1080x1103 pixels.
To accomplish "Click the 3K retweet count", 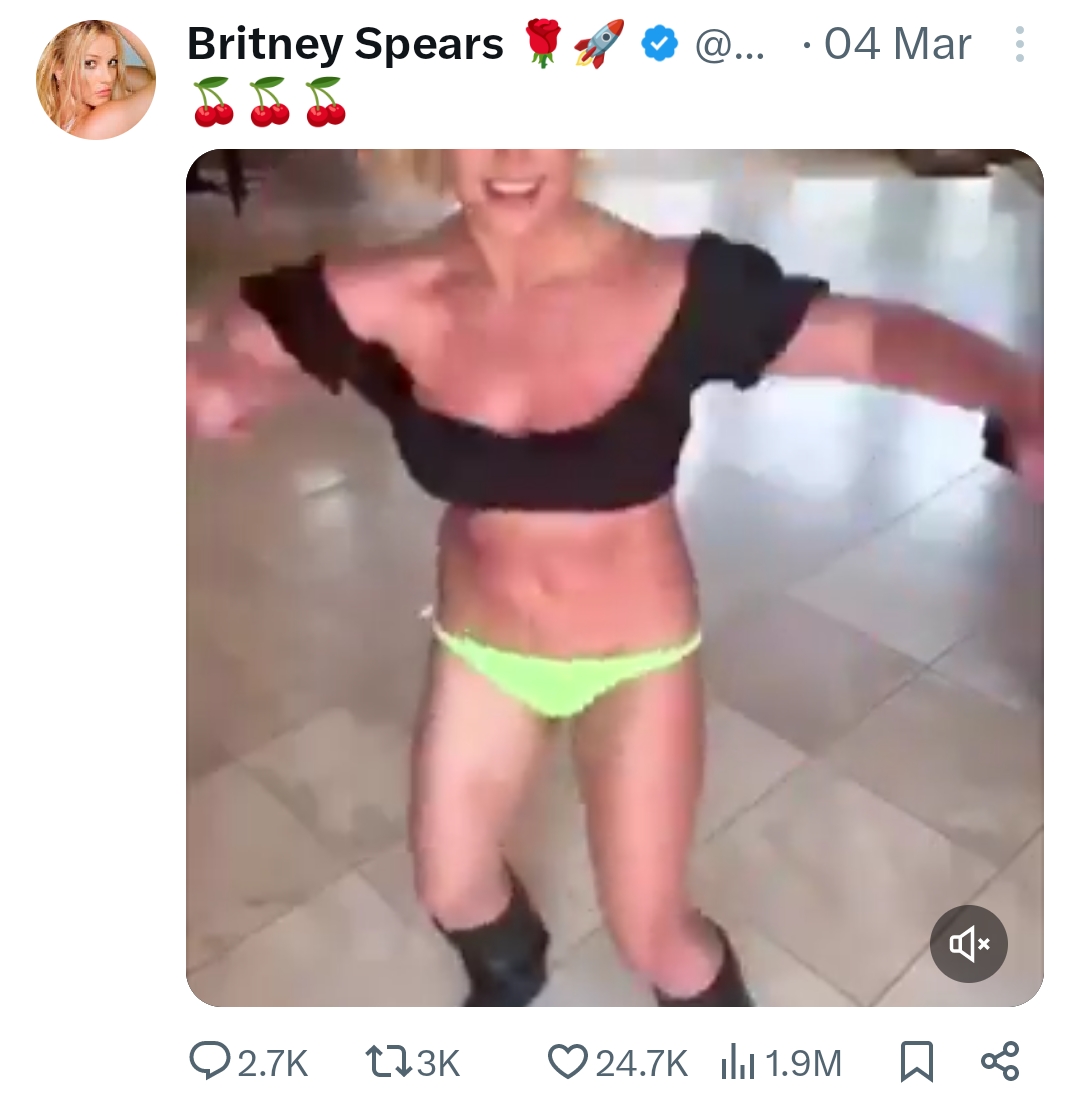I will pyautogui.click(x=438, y=1063).
